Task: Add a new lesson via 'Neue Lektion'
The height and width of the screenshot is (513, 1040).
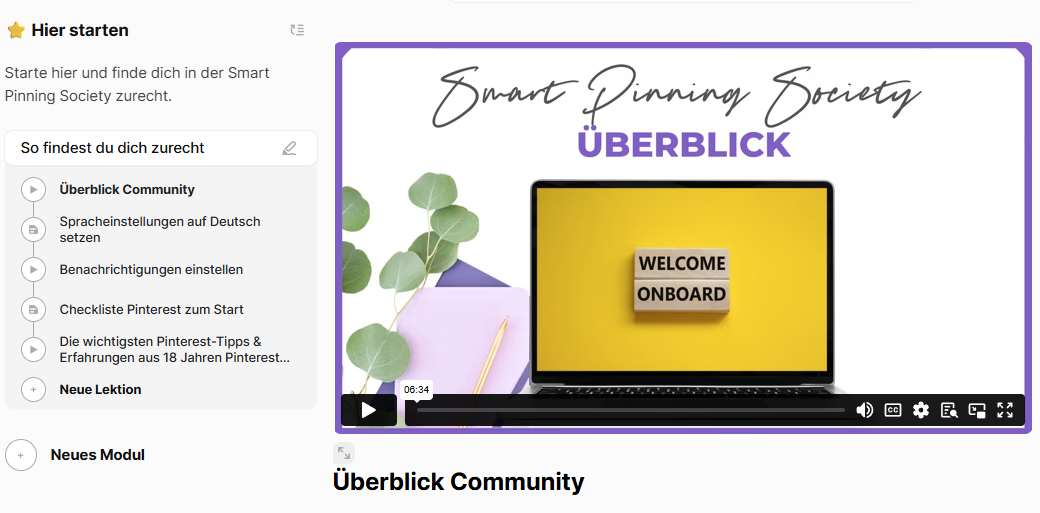Action: (100, 390)
